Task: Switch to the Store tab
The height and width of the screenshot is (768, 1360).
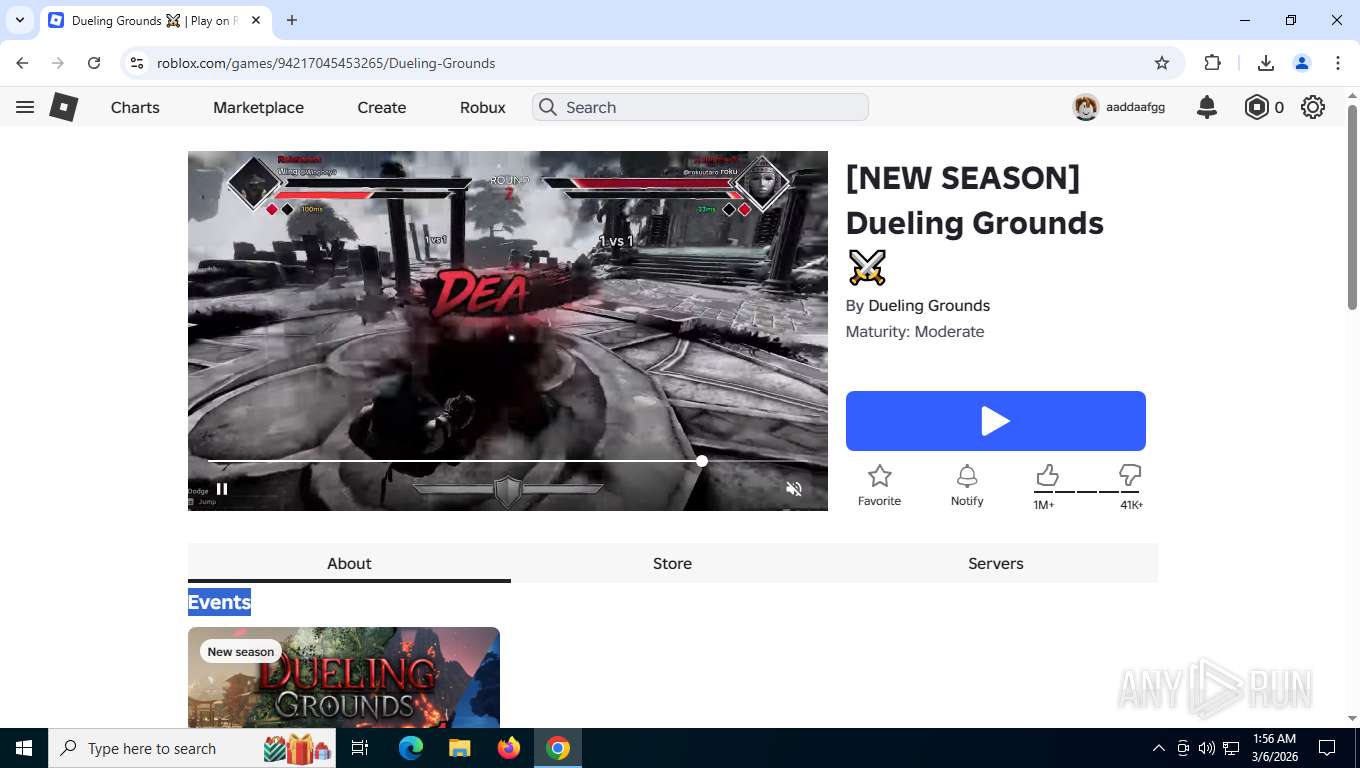Action: pyautogui.click(x=672, y=563)
